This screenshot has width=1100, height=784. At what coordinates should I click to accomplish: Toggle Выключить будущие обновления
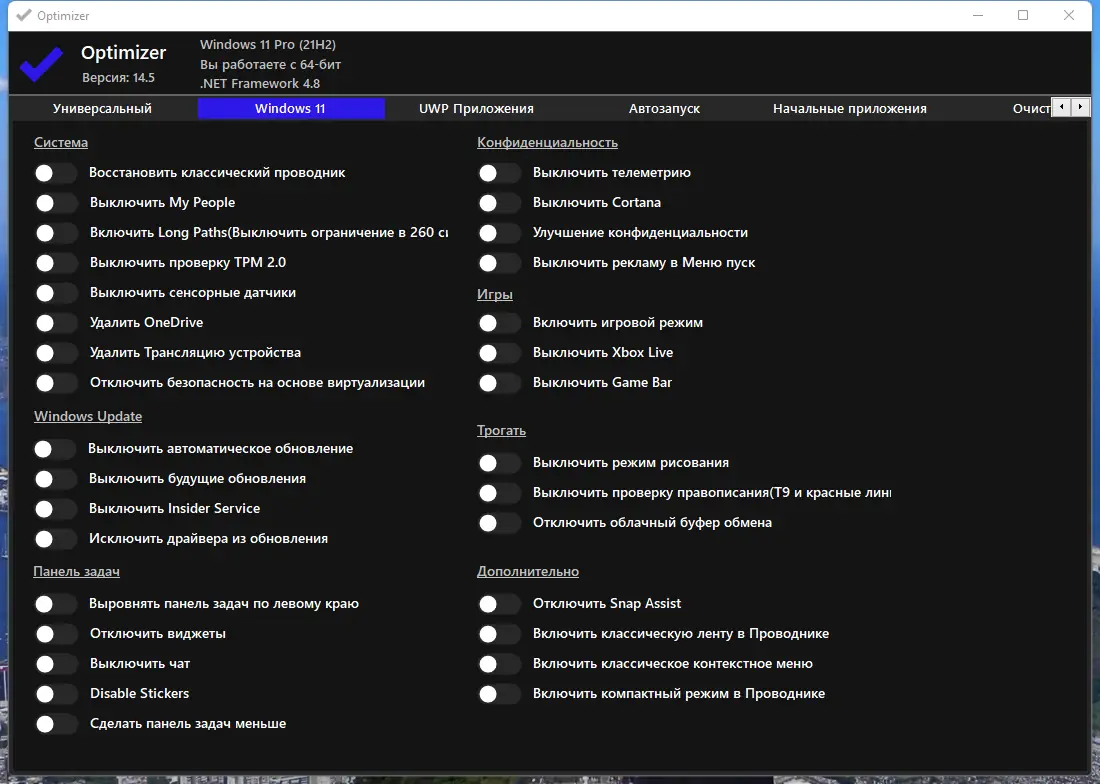click(56, 479)
